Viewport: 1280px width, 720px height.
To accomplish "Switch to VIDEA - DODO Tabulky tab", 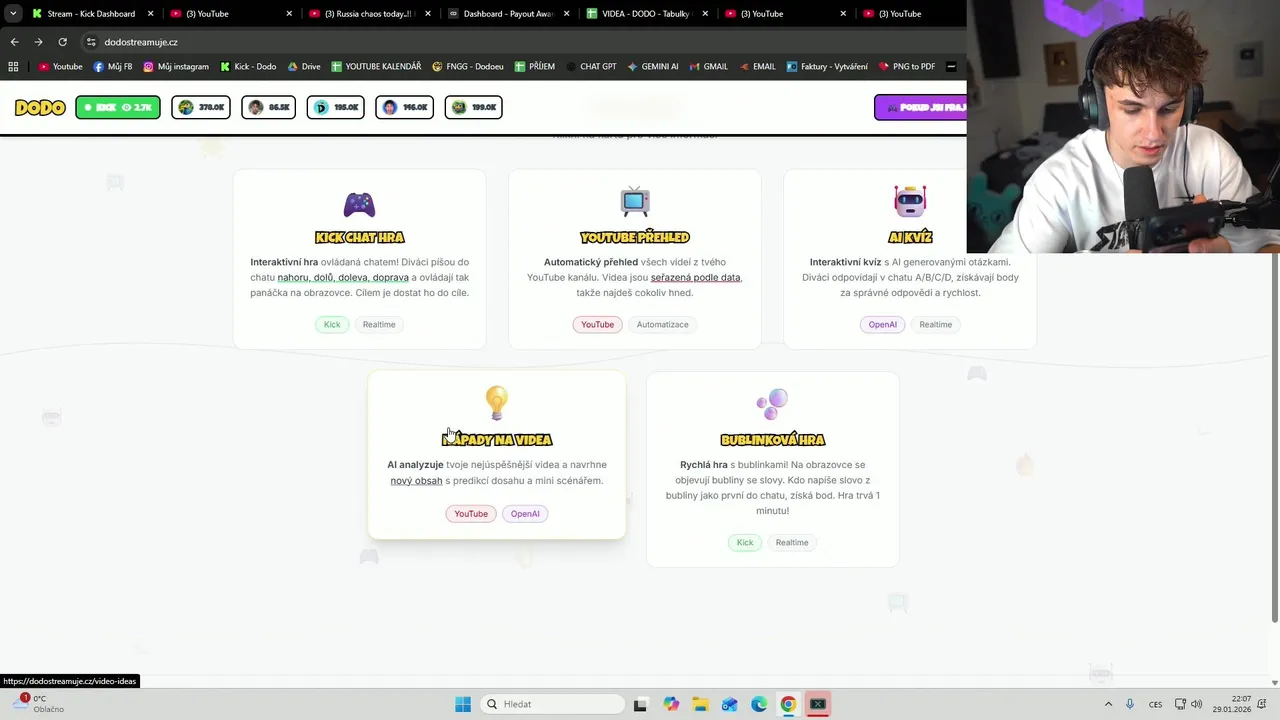I will click(647, 14).
